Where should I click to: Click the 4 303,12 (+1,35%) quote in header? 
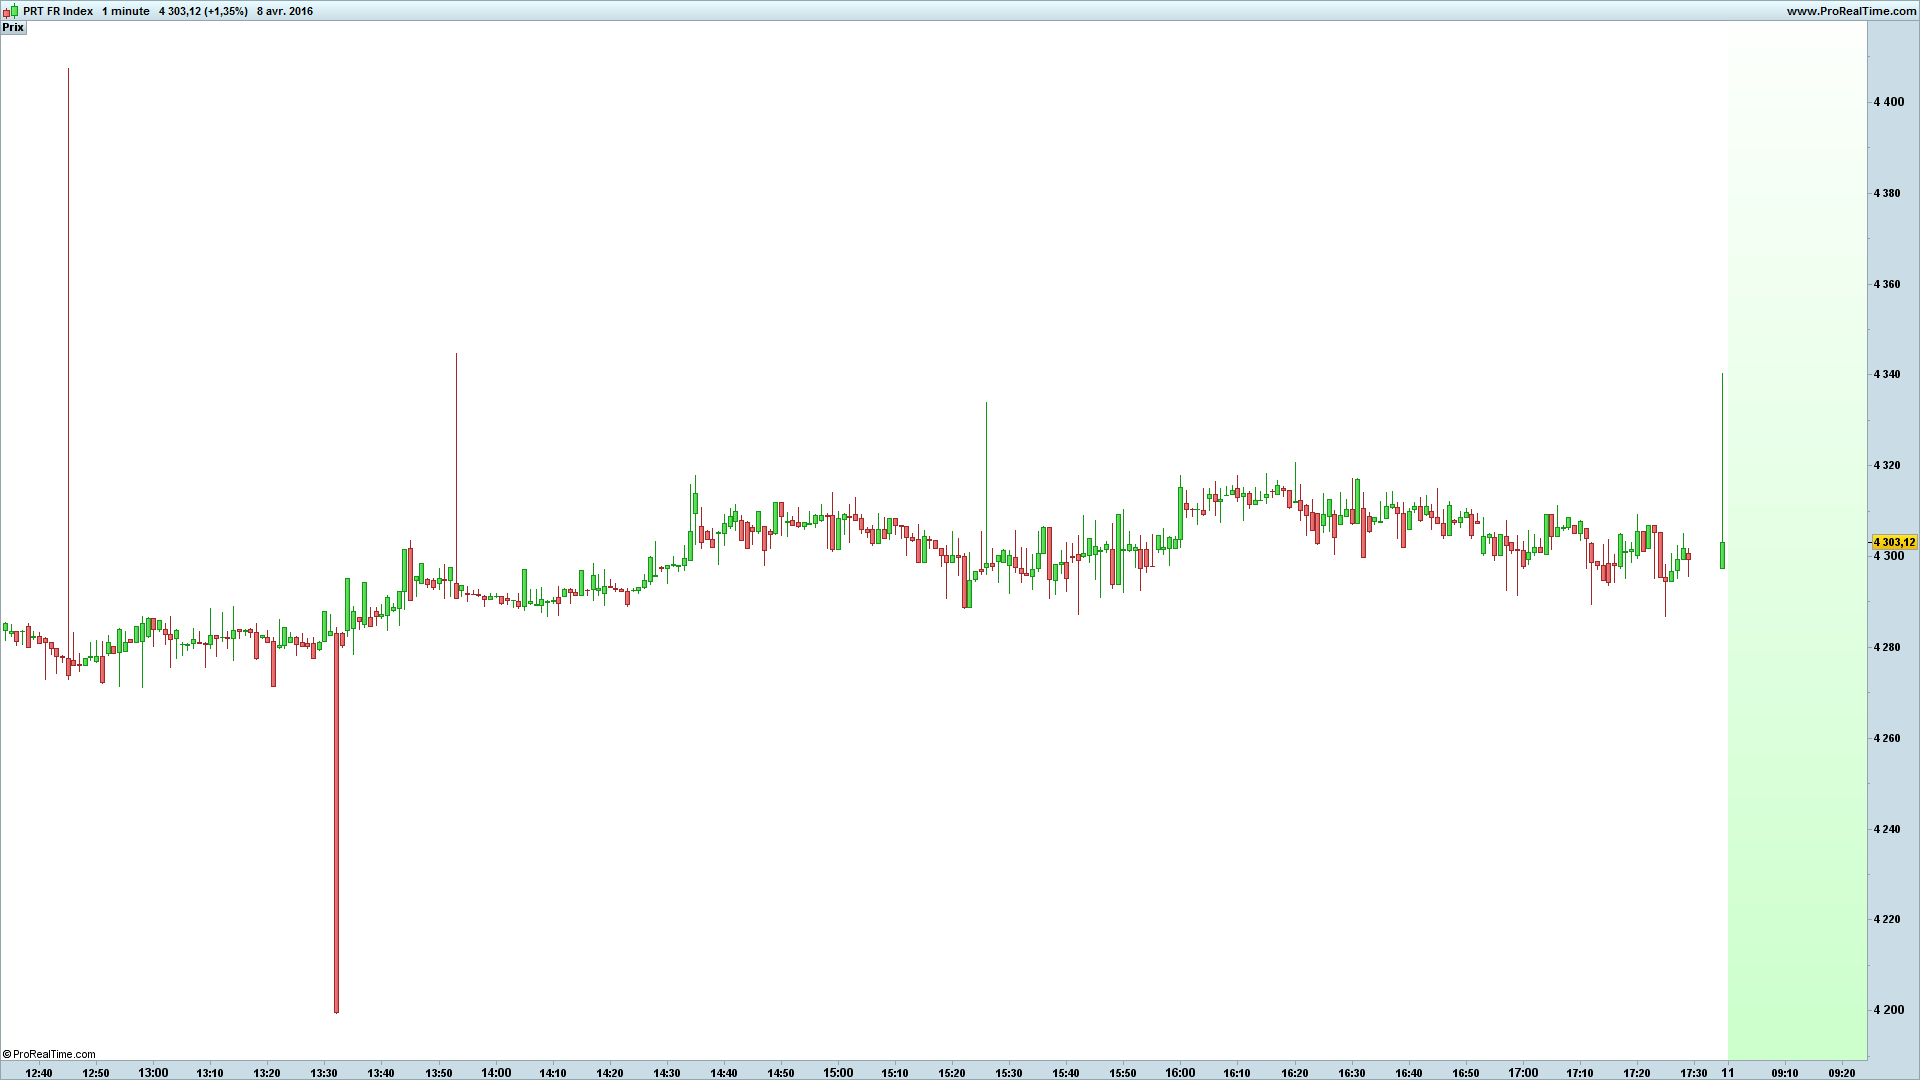(203, 11)
